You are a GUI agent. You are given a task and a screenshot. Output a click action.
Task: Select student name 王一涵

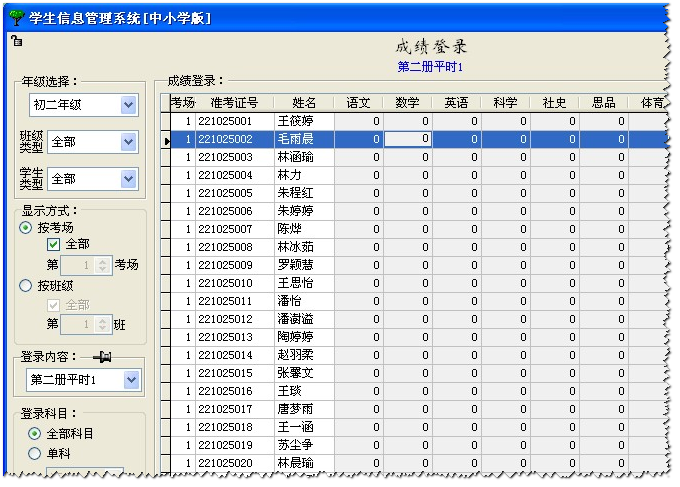coord(295,427)
